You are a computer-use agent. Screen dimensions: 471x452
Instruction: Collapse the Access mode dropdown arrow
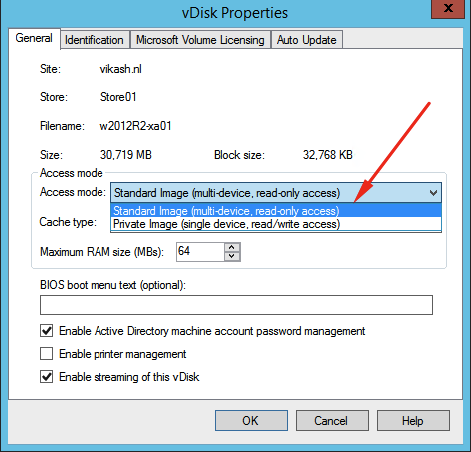(433, 193)
